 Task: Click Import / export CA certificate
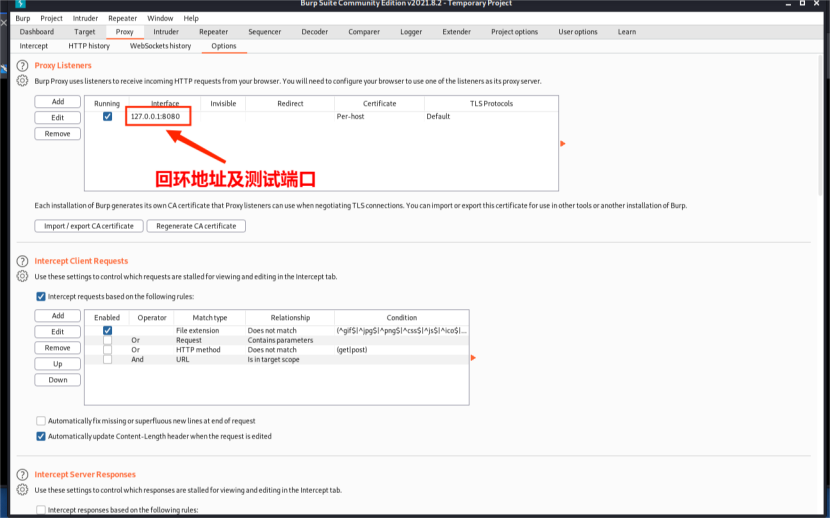(x=89, y=226)
